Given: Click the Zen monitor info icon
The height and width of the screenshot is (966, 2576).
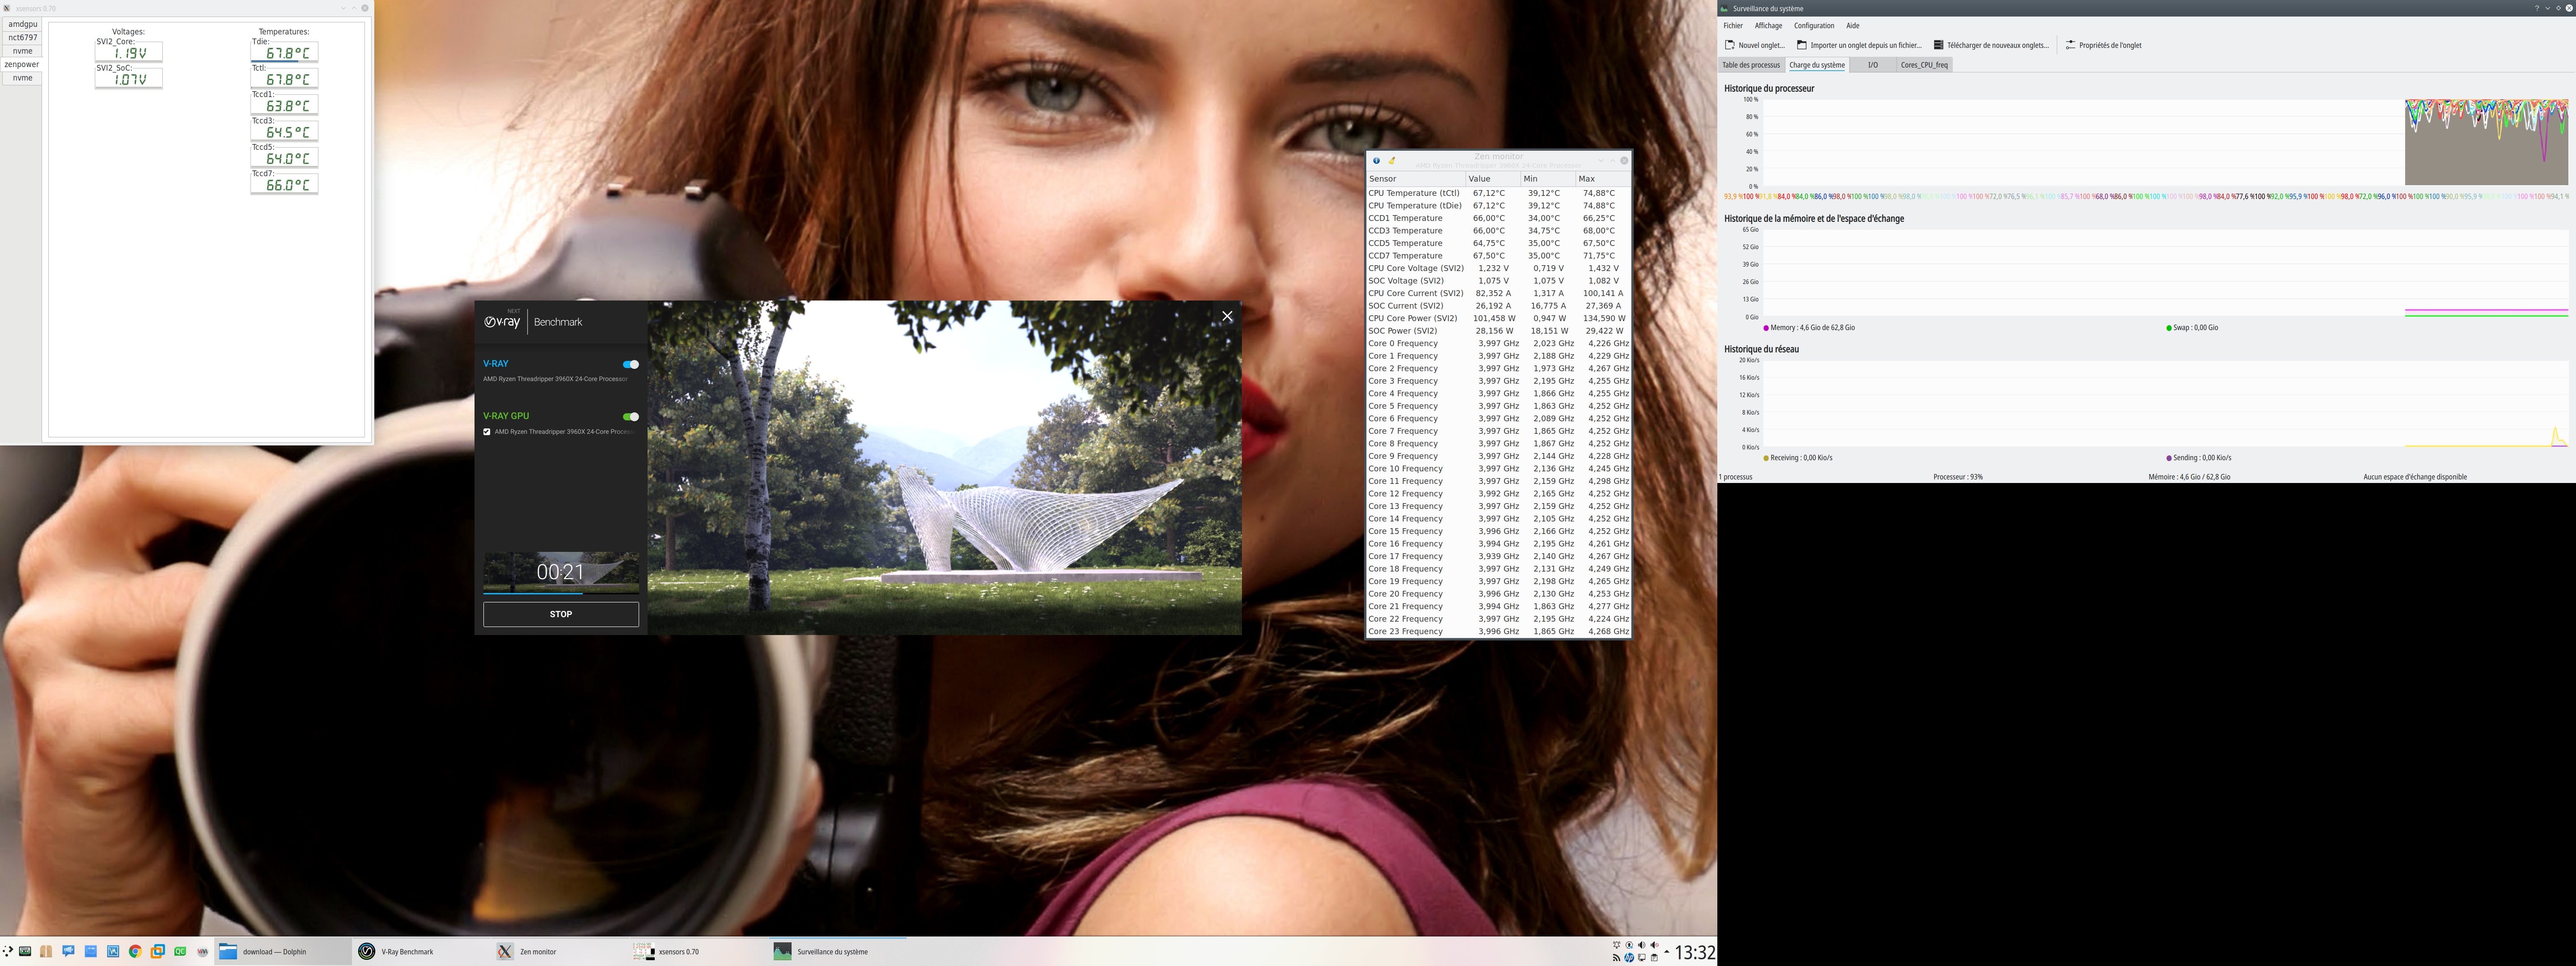Looking at the screenshot, I should [1376, 160].
